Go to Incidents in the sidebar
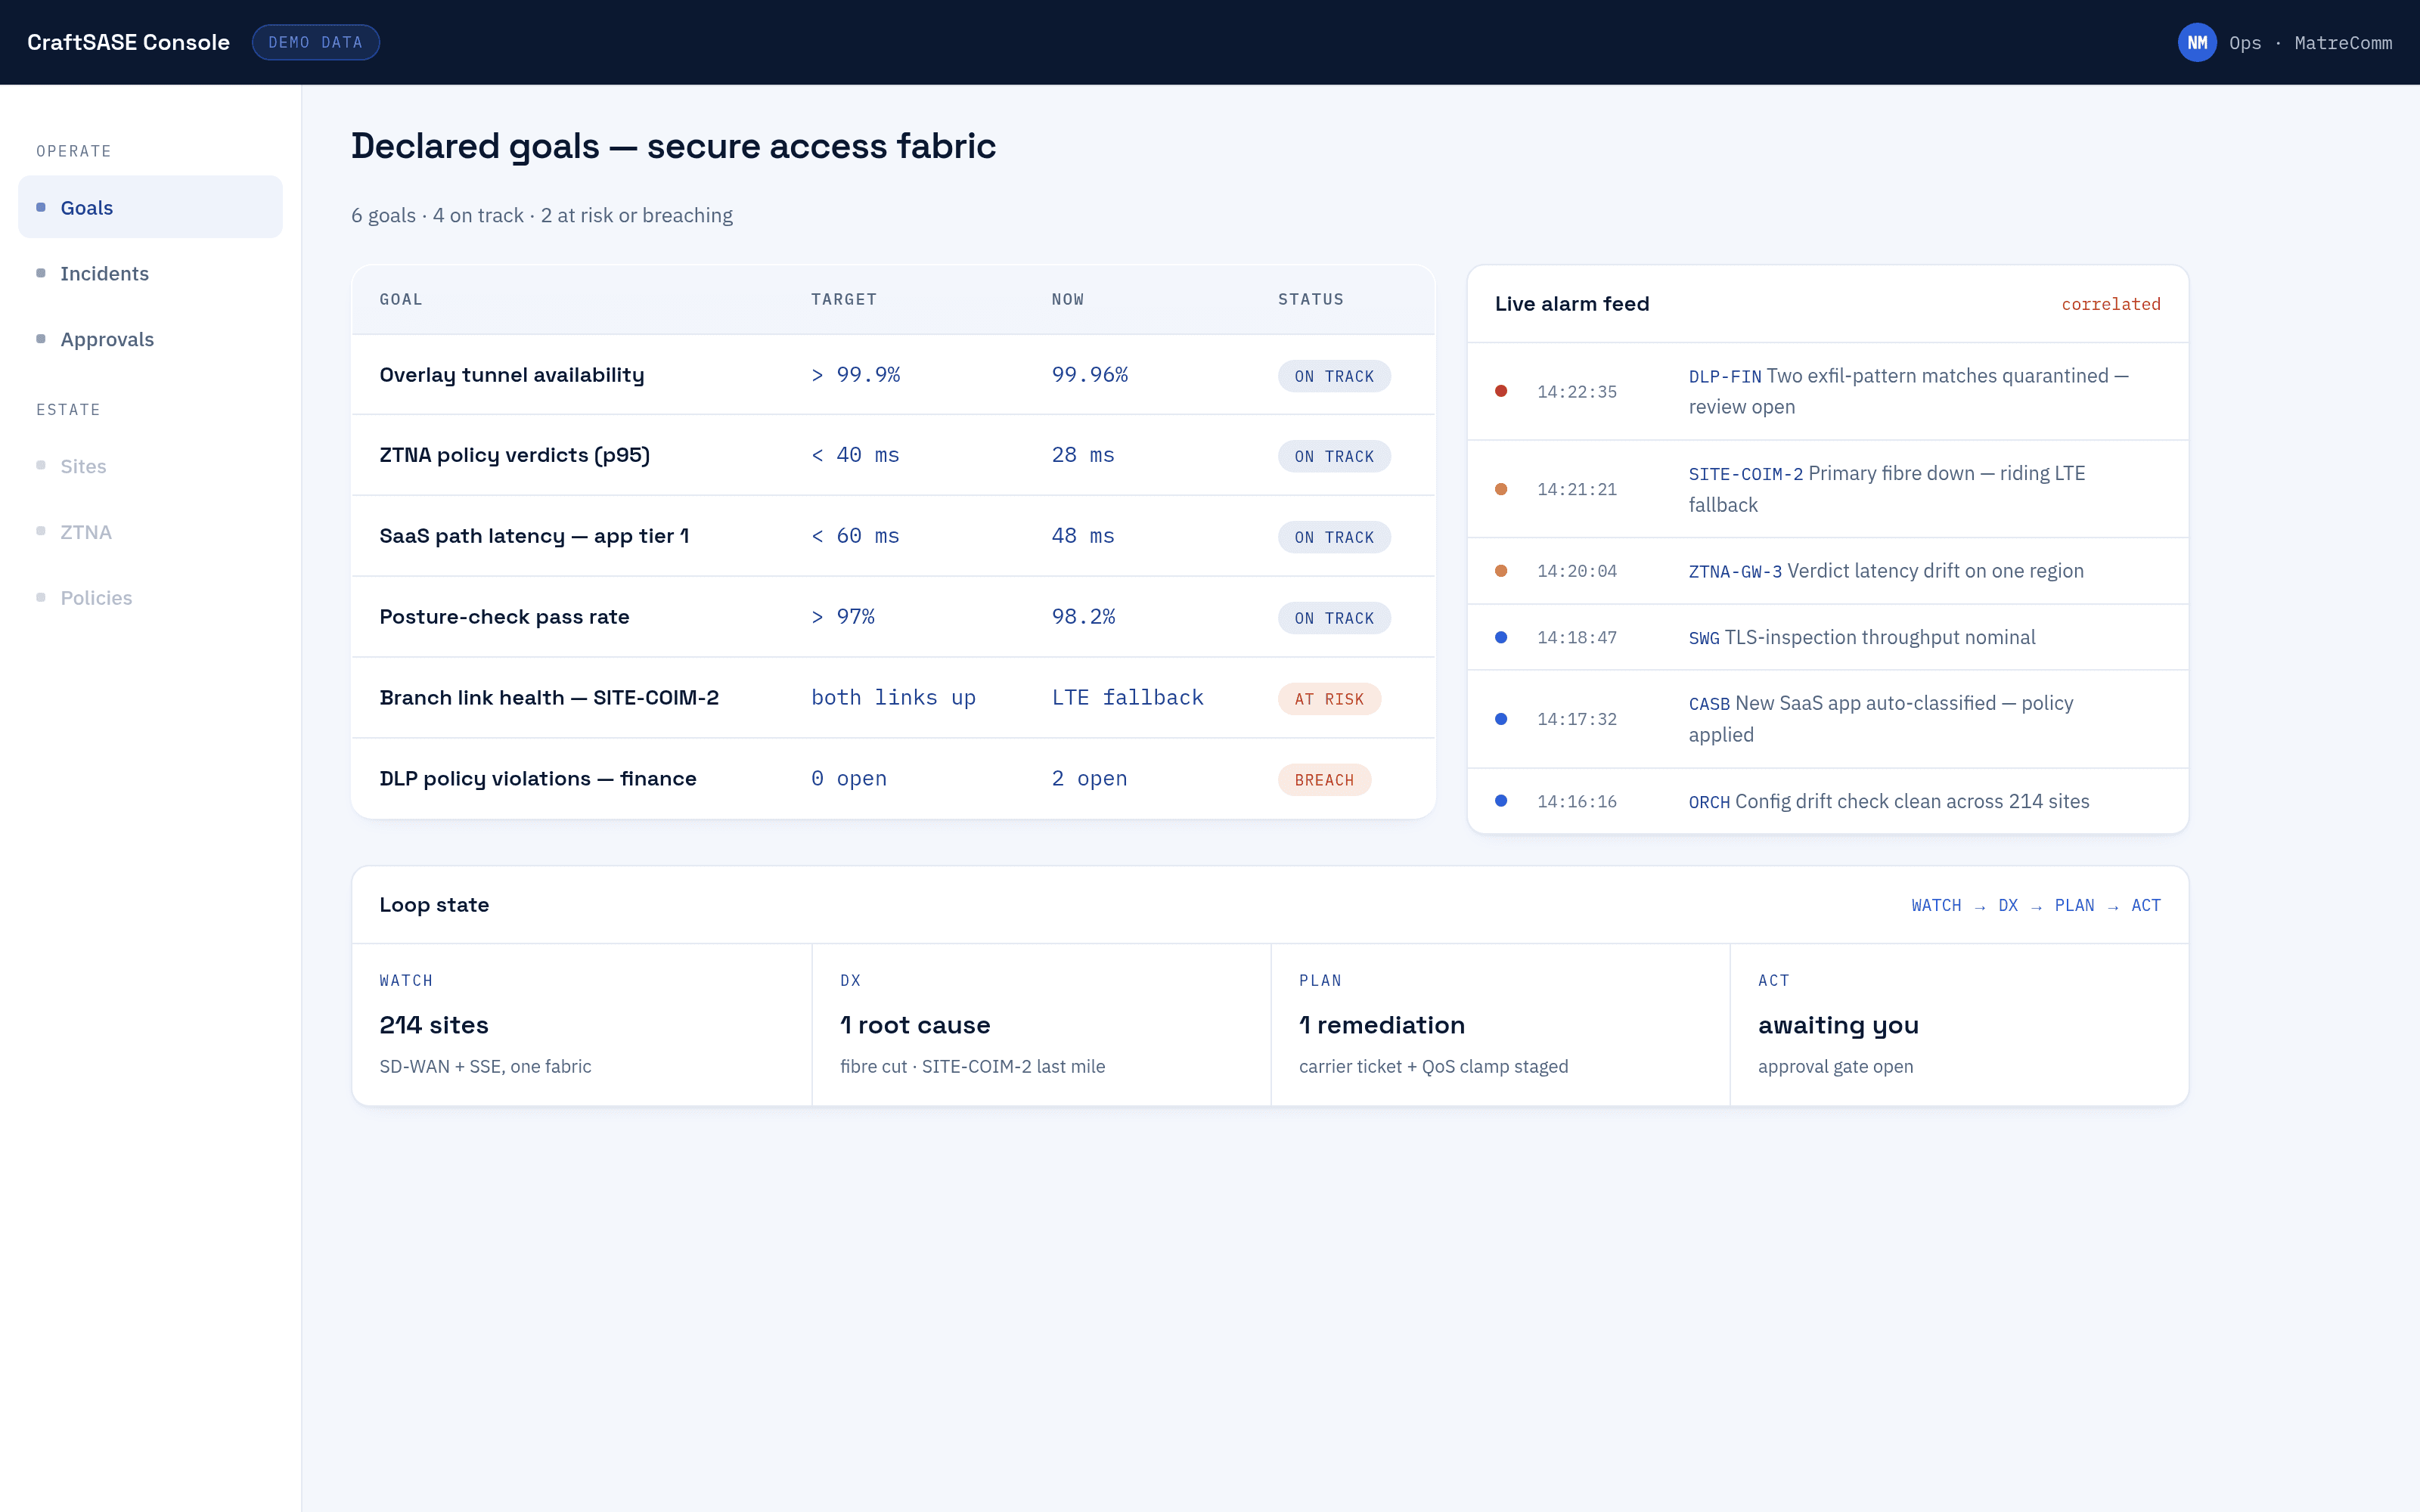The image size is (2420, 1512). coord(150,273)
